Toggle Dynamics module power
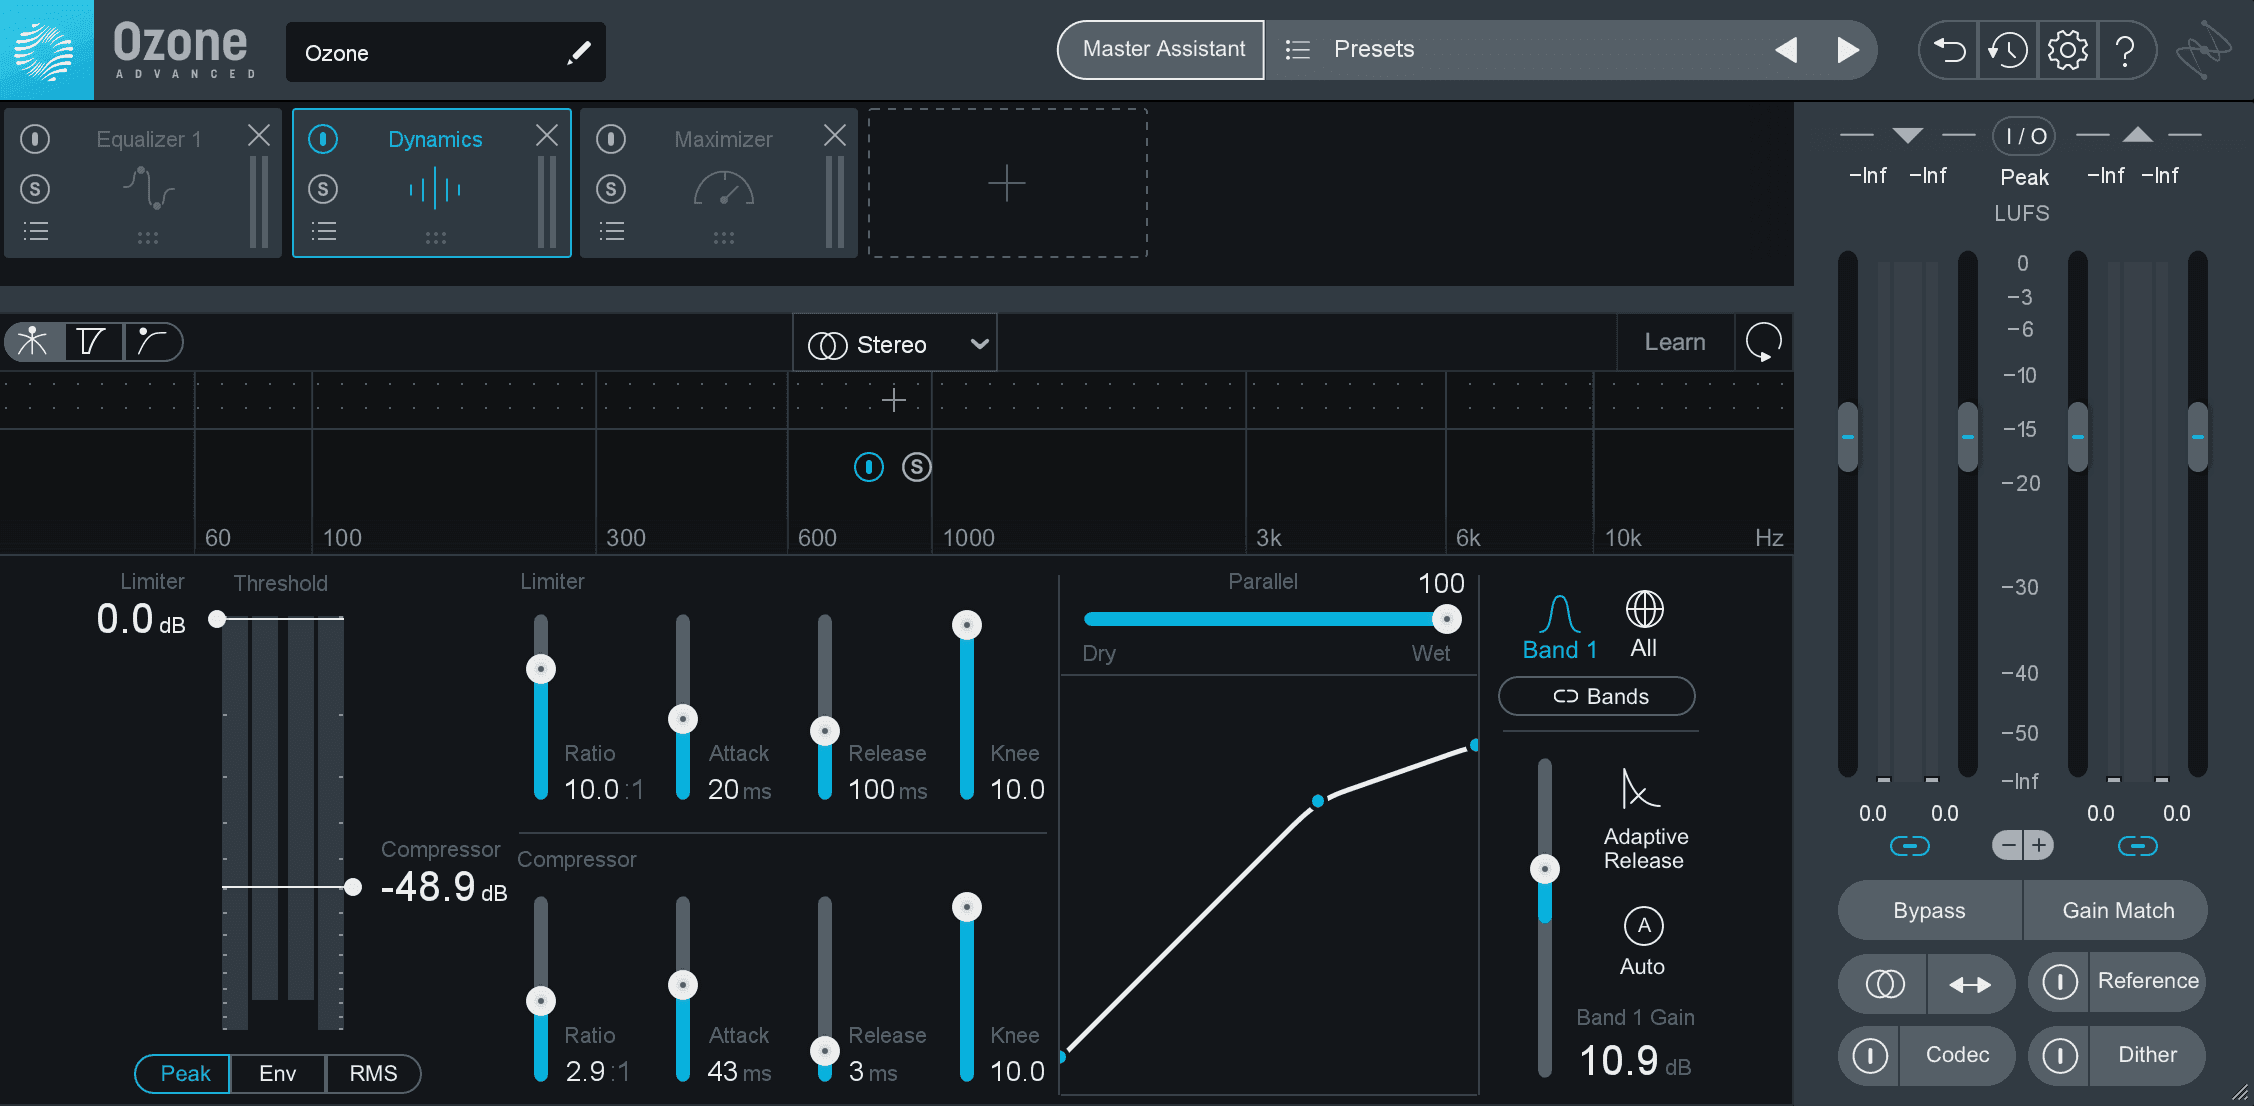 pos(323,138)
